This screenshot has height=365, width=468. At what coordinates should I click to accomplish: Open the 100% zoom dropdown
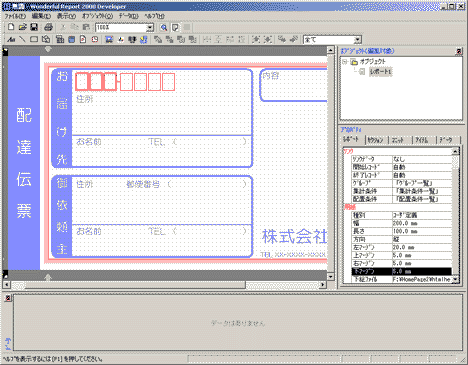click(x=150, y=28)
